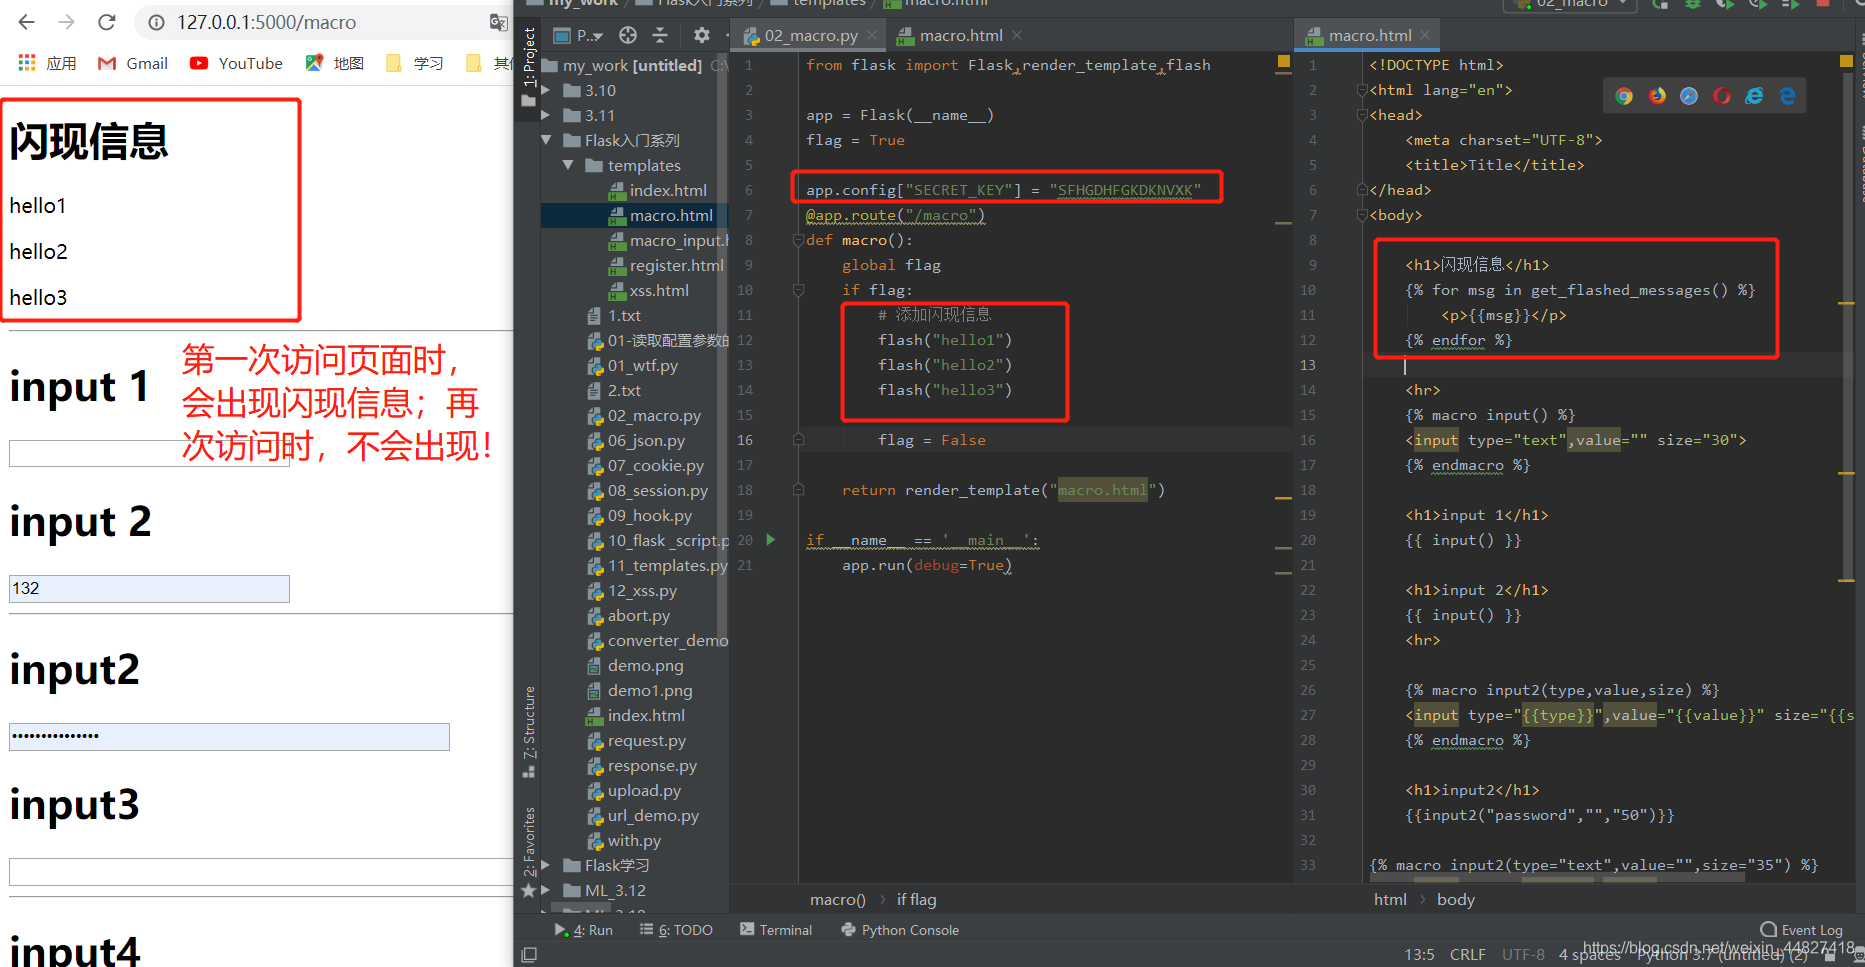
Task: Collapse the Flask入门系列 folder
Action: (x=546, y=140)
